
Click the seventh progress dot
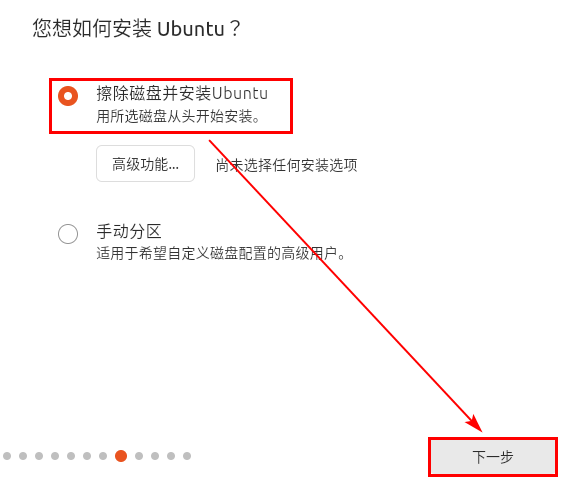pos(103,456)
